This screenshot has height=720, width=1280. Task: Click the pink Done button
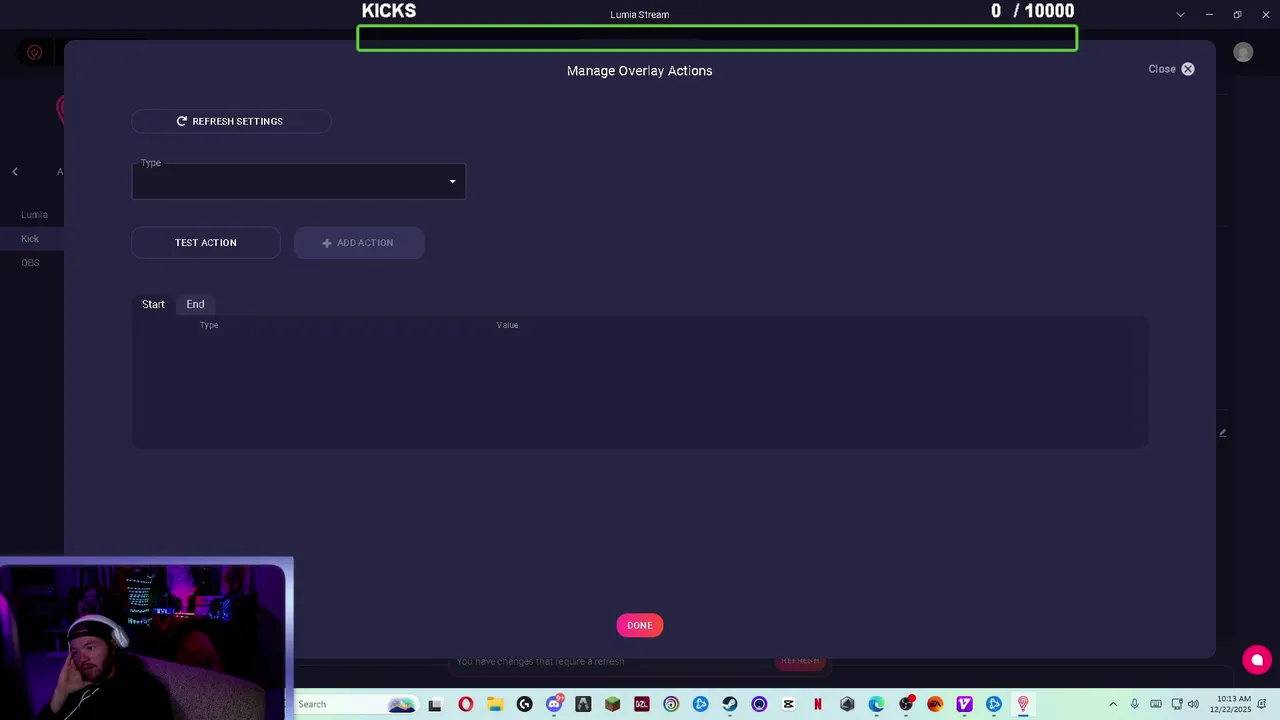[x=640, y=625]
